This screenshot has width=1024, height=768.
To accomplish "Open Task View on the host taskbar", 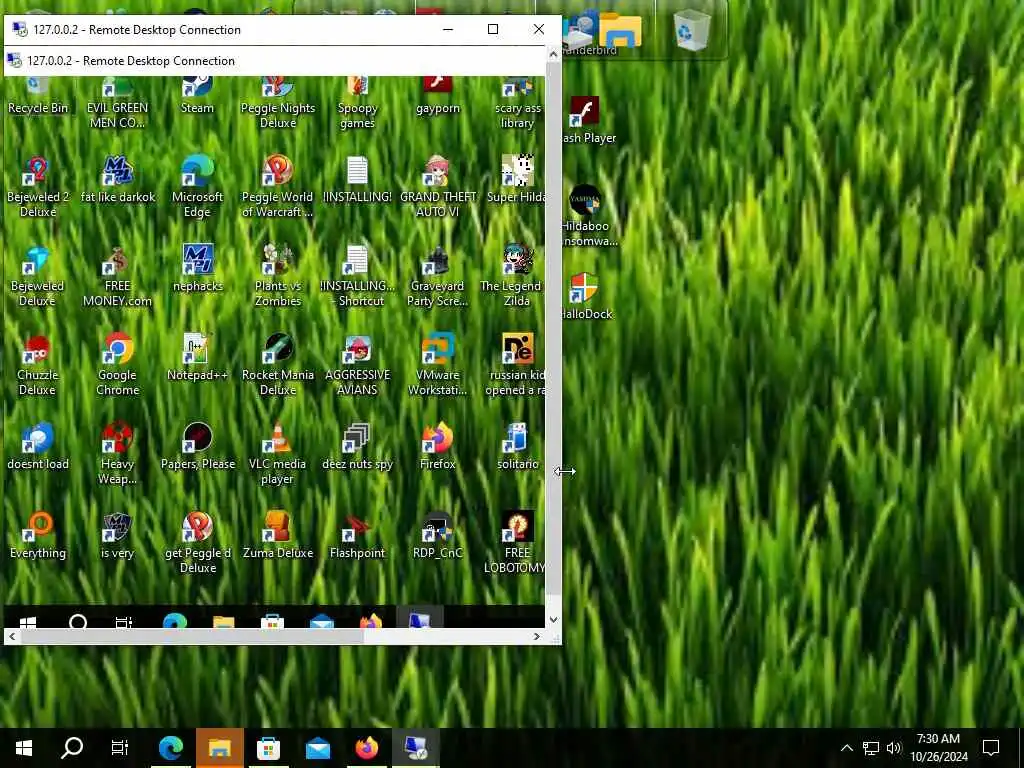I will coord(120,748).
